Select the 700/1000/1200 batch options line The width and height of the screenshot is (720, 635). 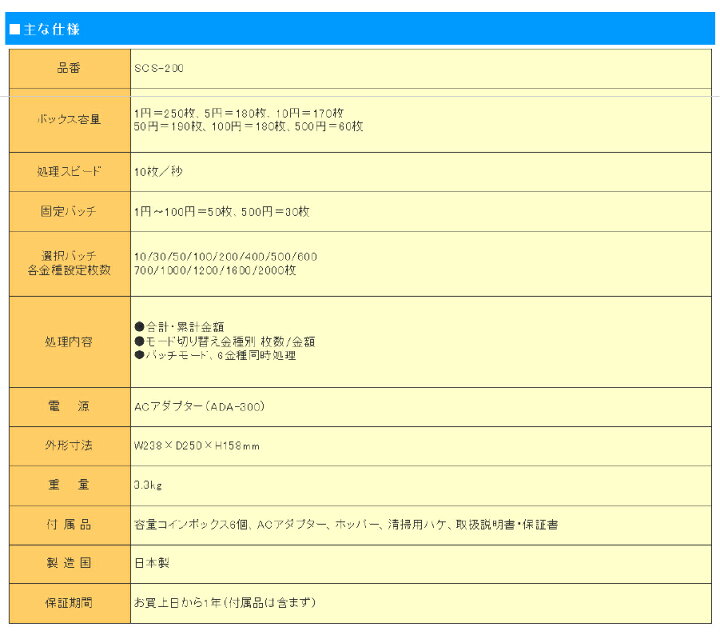pyautogui.click(x=215, y=270)
